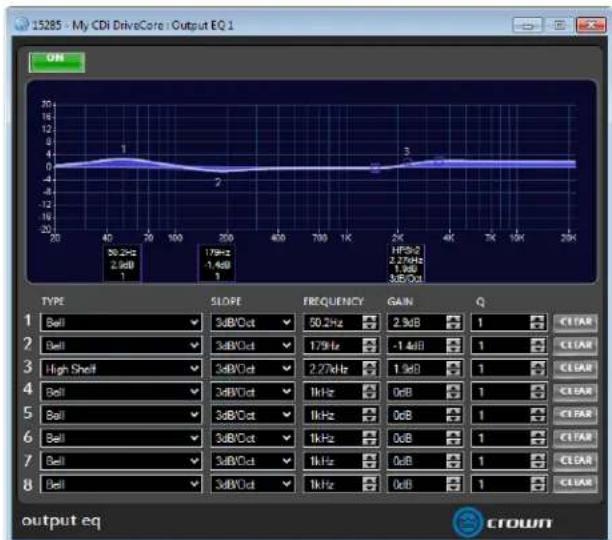Click the frequency stepper arrows in row 5

pyautogui.click(x=369, y=415)
